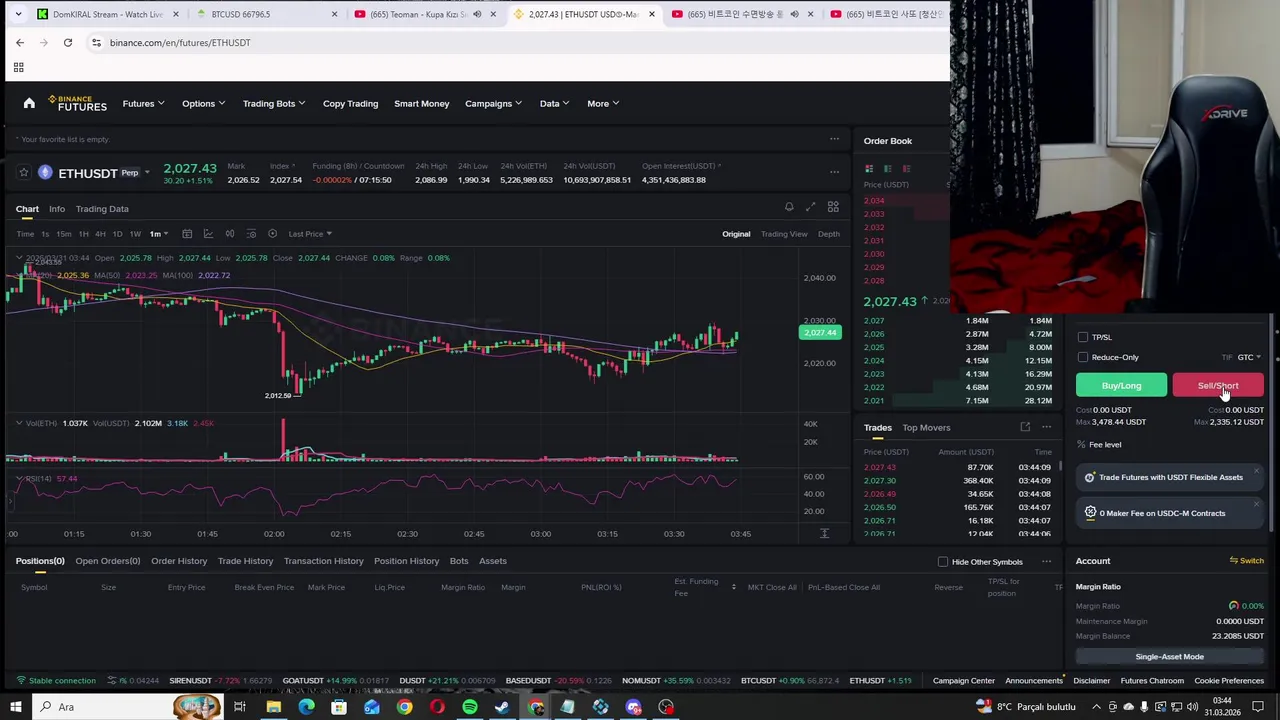
Task: Open the Binance home icon
Action: [x=29, y=103]
